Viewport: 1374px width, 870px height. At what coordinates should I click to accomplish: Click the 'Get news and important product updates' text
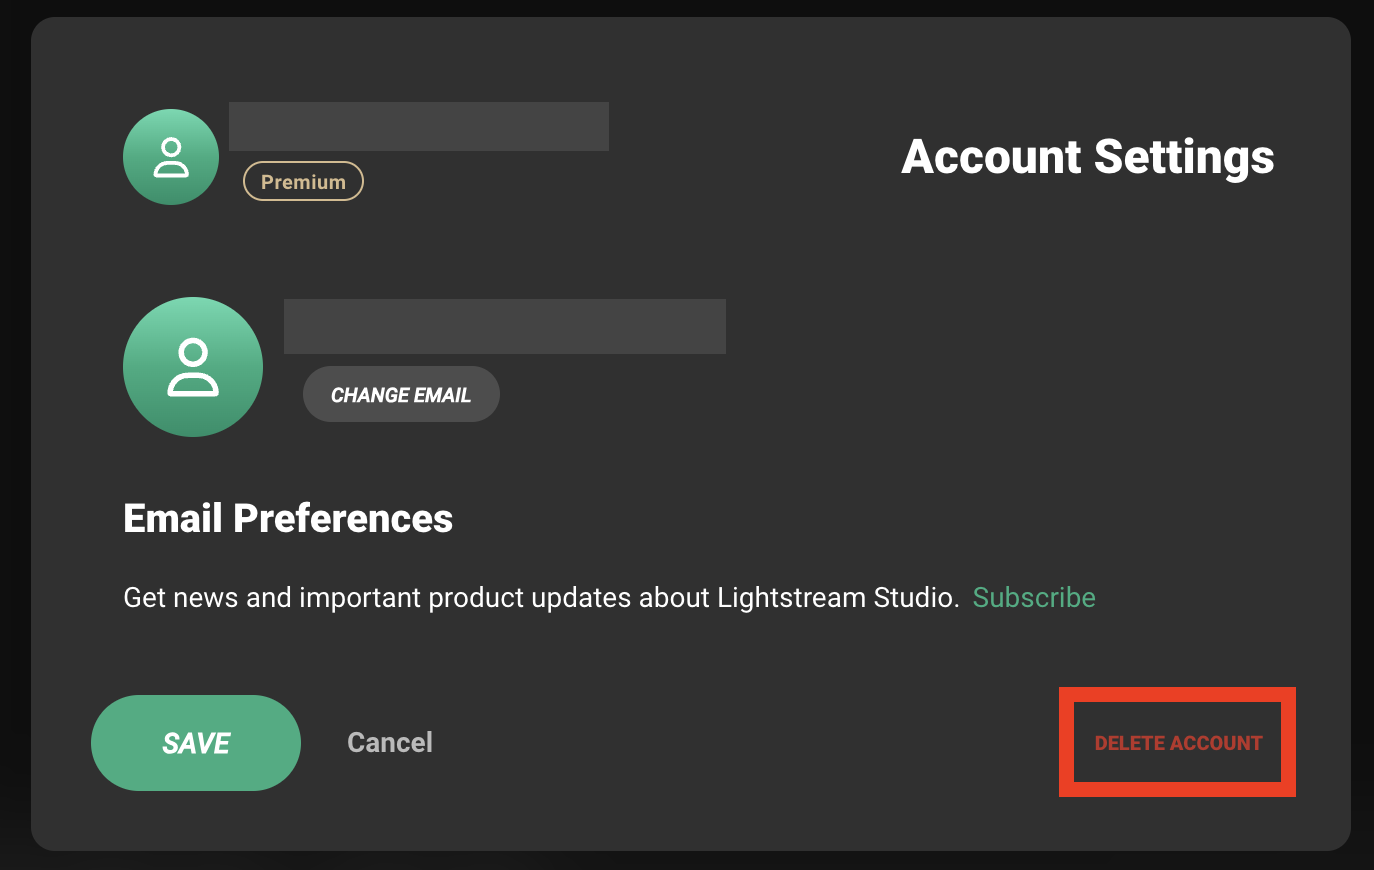pyautogui.click(x=541, y=597)
